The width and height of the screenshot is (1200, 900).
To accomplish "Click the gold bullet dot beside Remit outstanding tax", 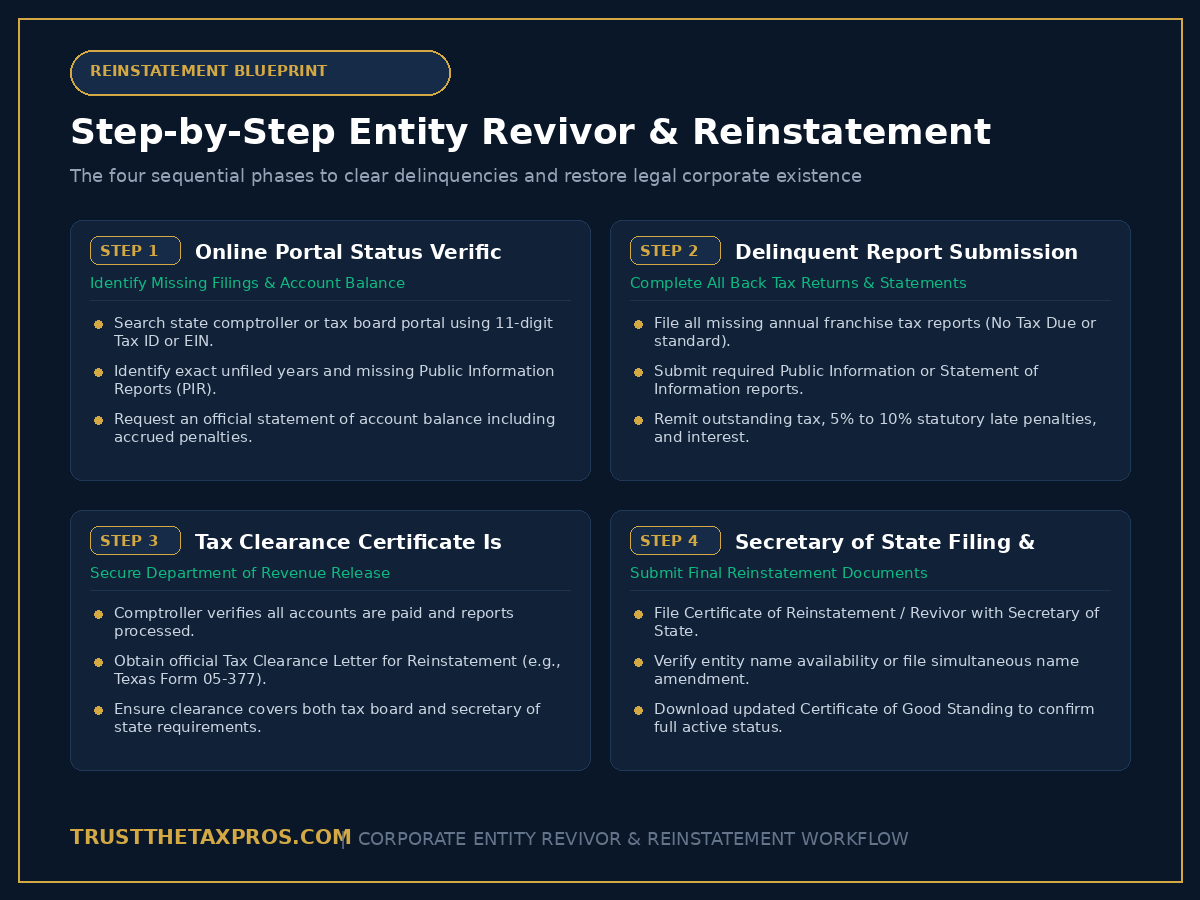I will click(638, 420).
